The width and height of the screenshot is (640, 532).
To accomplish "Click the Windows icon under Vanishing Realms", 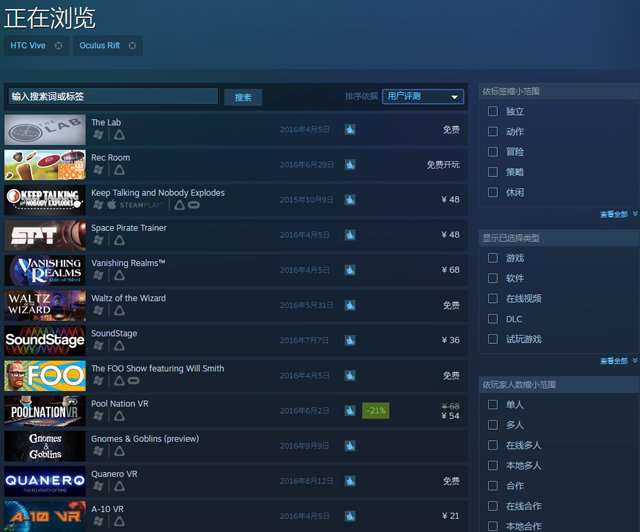I will pos(98,275).
